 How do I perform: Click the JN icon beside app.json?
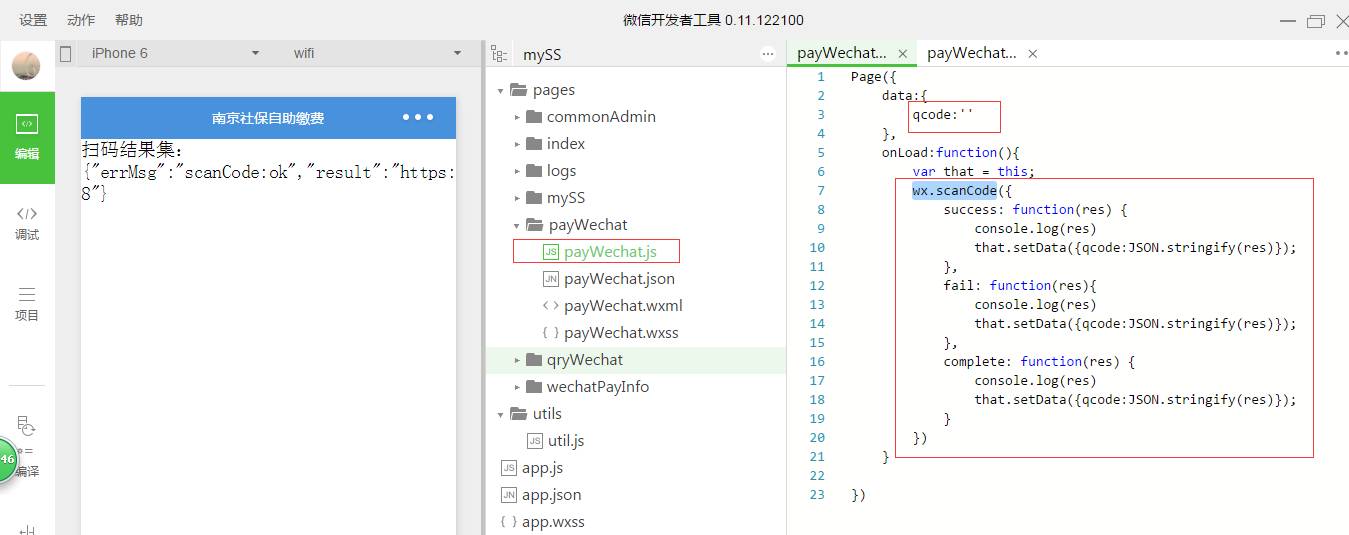click(x=509, y=495)
